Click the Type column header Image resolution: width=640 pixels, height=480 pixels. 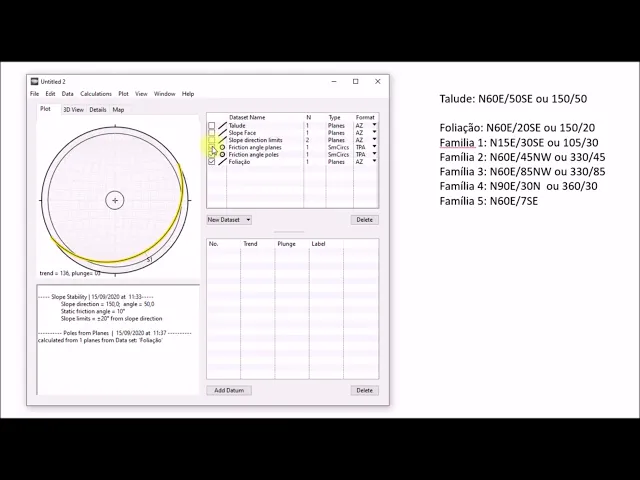335,117
